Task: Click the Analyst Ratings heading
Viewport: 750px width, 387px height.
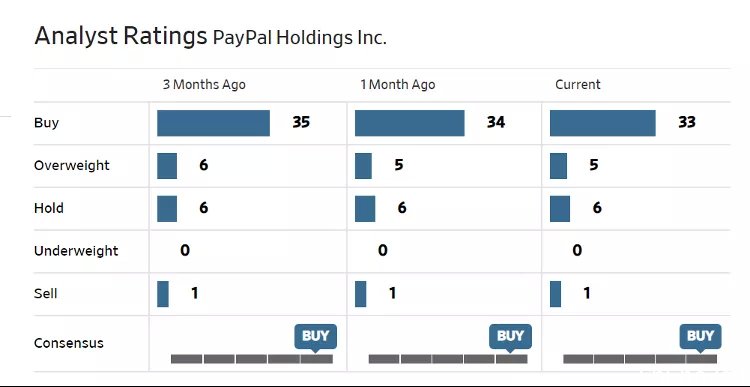Action: [121, 36]
